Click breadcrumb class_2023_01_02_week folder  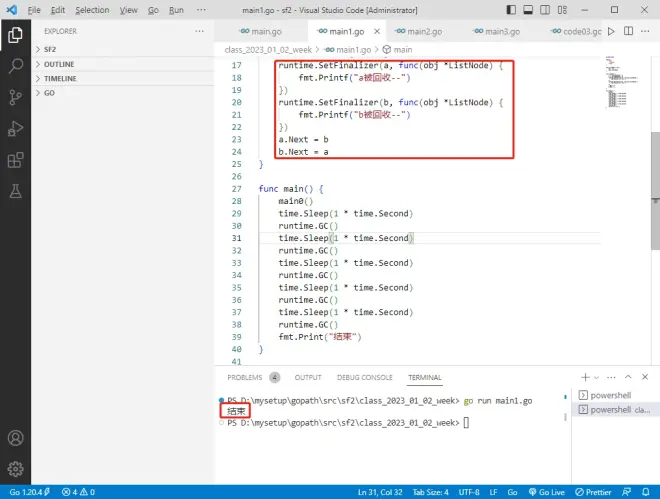point(268,50)
